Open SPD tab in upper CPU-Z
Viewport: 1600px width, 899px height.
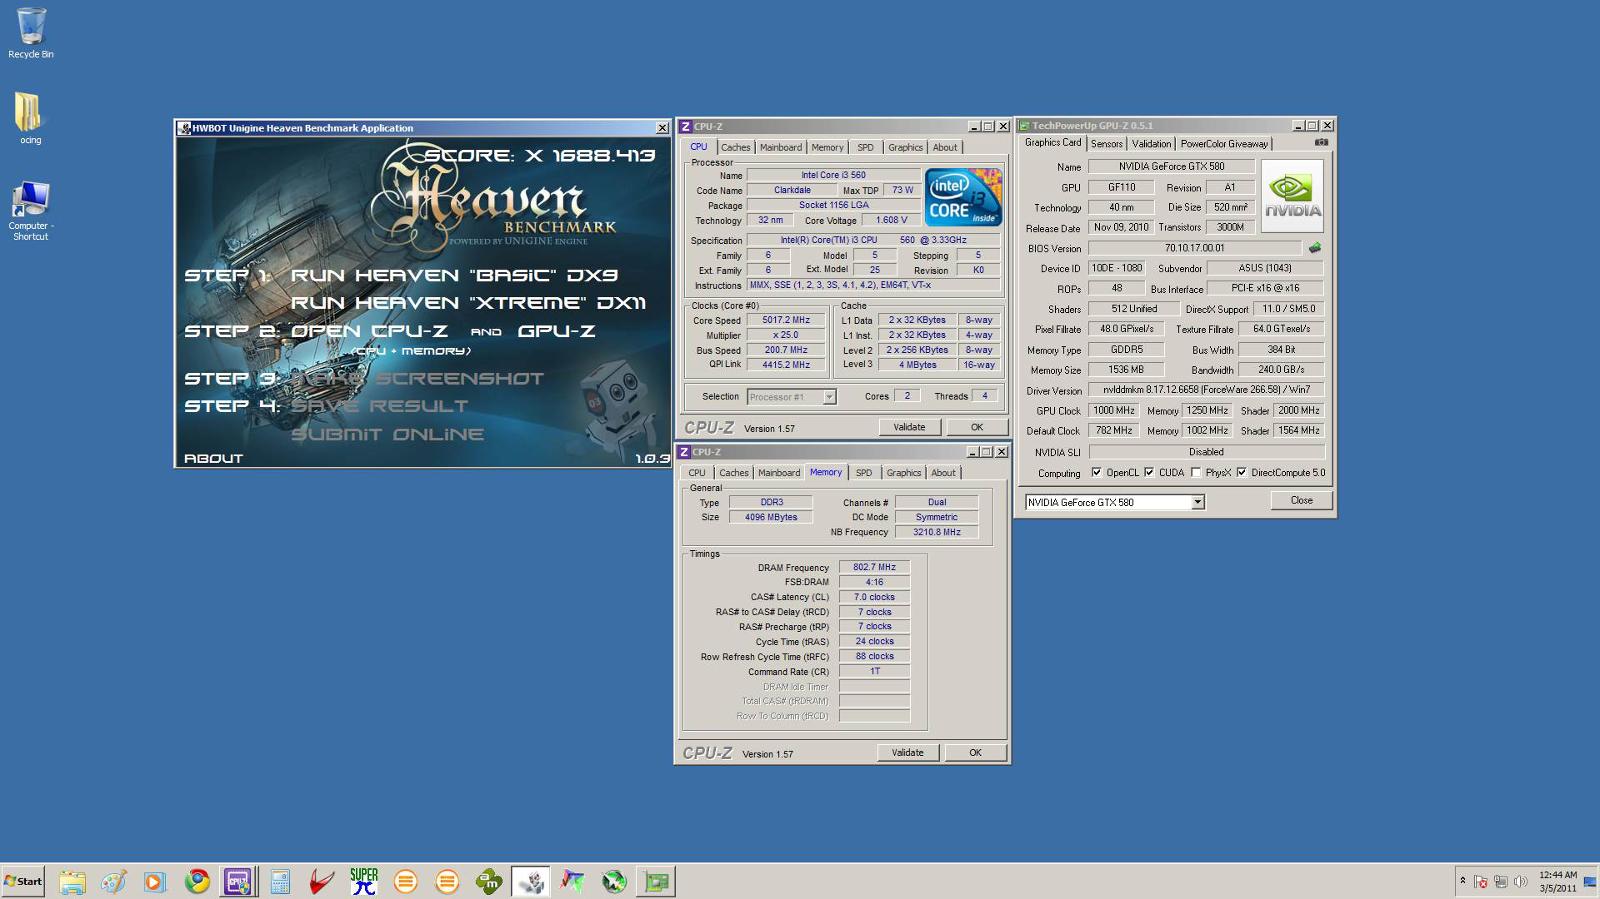point(866,147)
